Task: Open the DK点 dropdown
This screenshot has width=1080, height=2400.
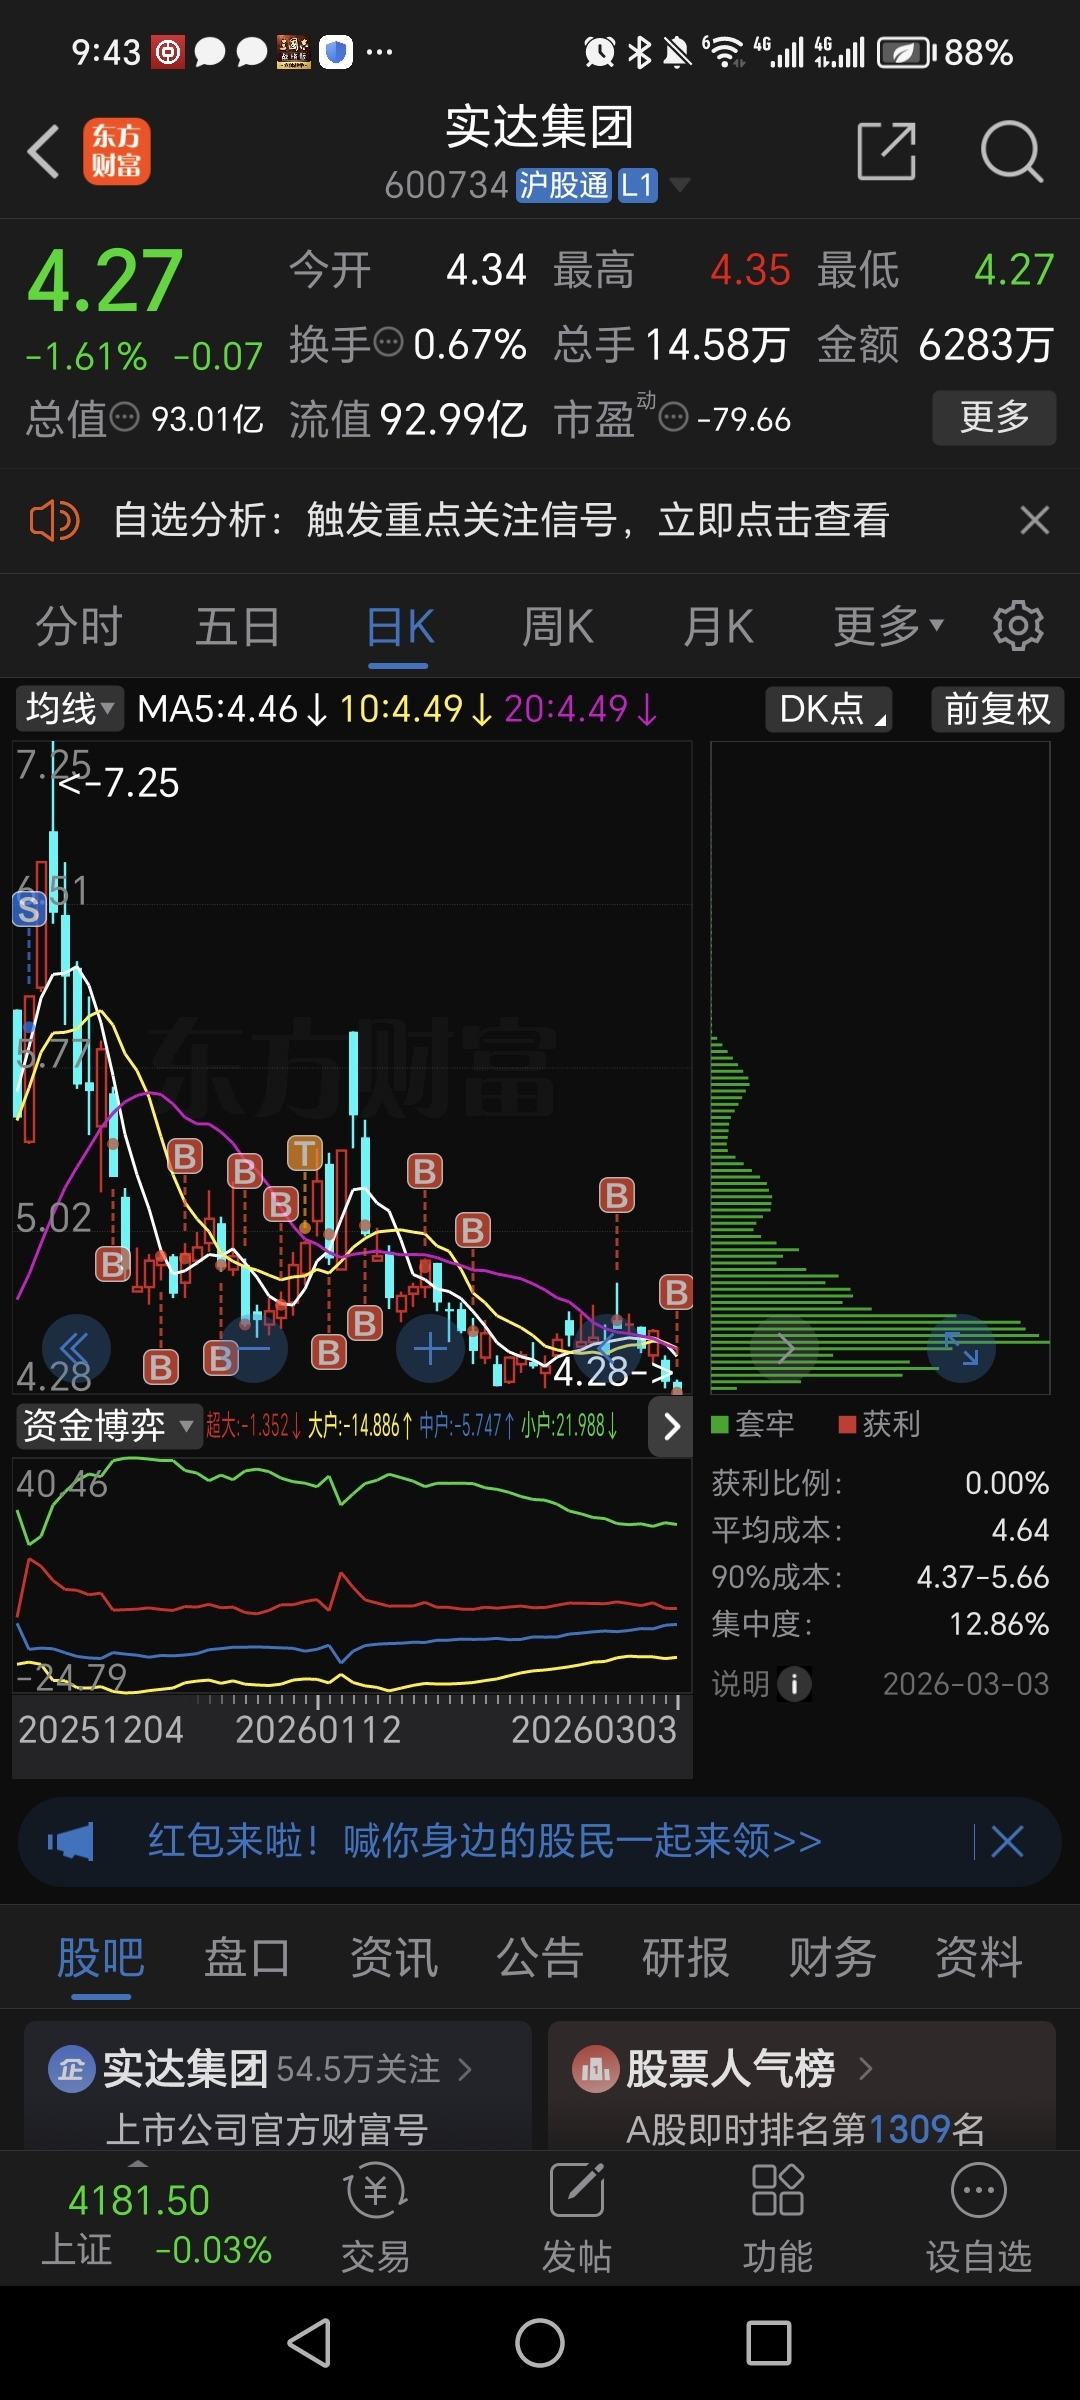Action: point(828,709)
